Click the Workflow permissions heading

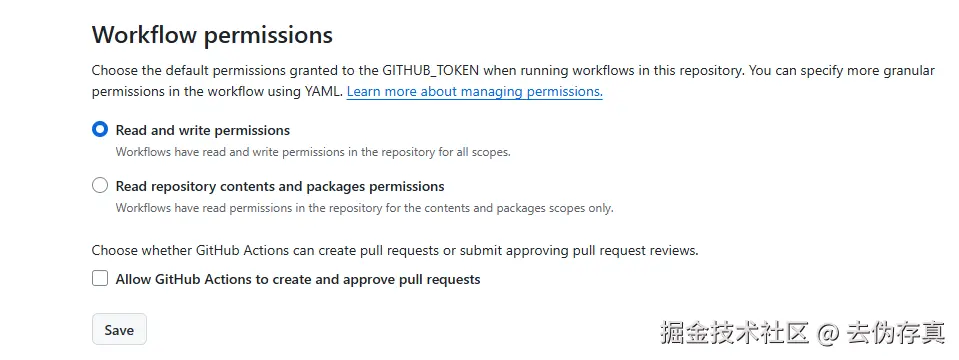coord(212,35)
